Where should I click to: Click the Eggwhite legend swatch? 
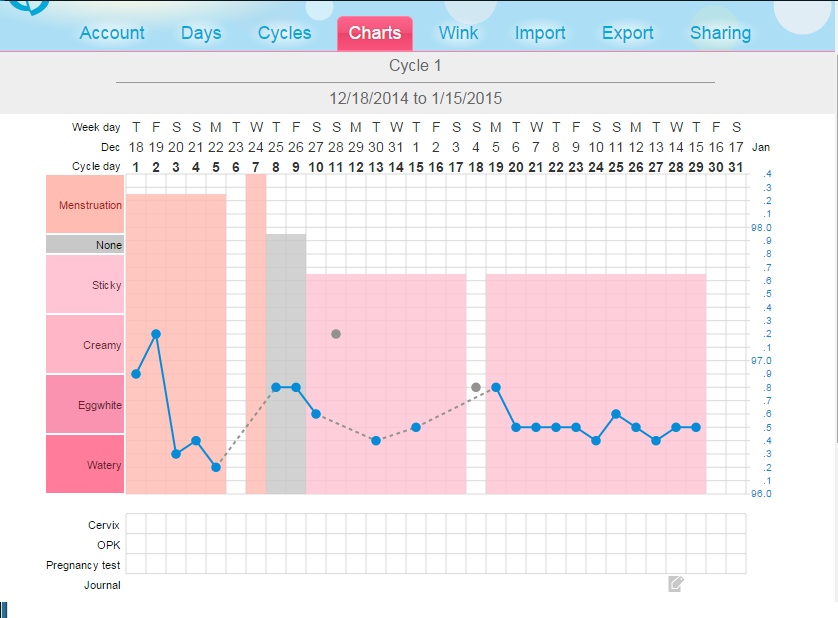click(85, 405)
